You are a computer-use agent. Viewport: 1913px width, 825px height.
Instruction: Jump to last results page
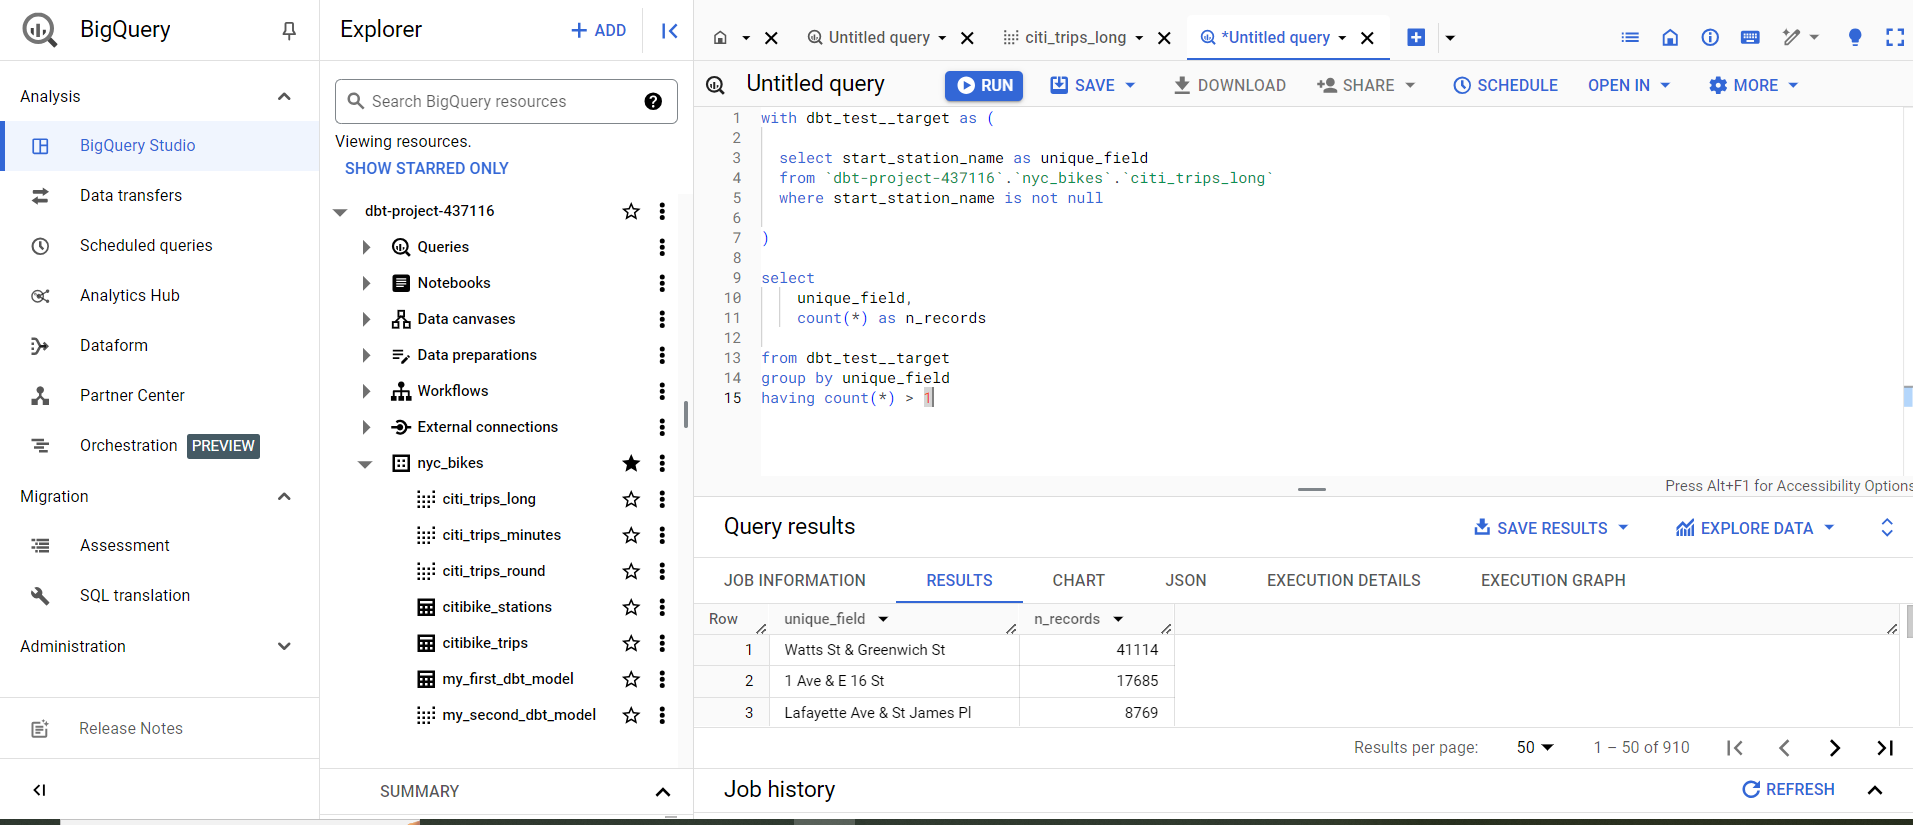[1885, 748]
